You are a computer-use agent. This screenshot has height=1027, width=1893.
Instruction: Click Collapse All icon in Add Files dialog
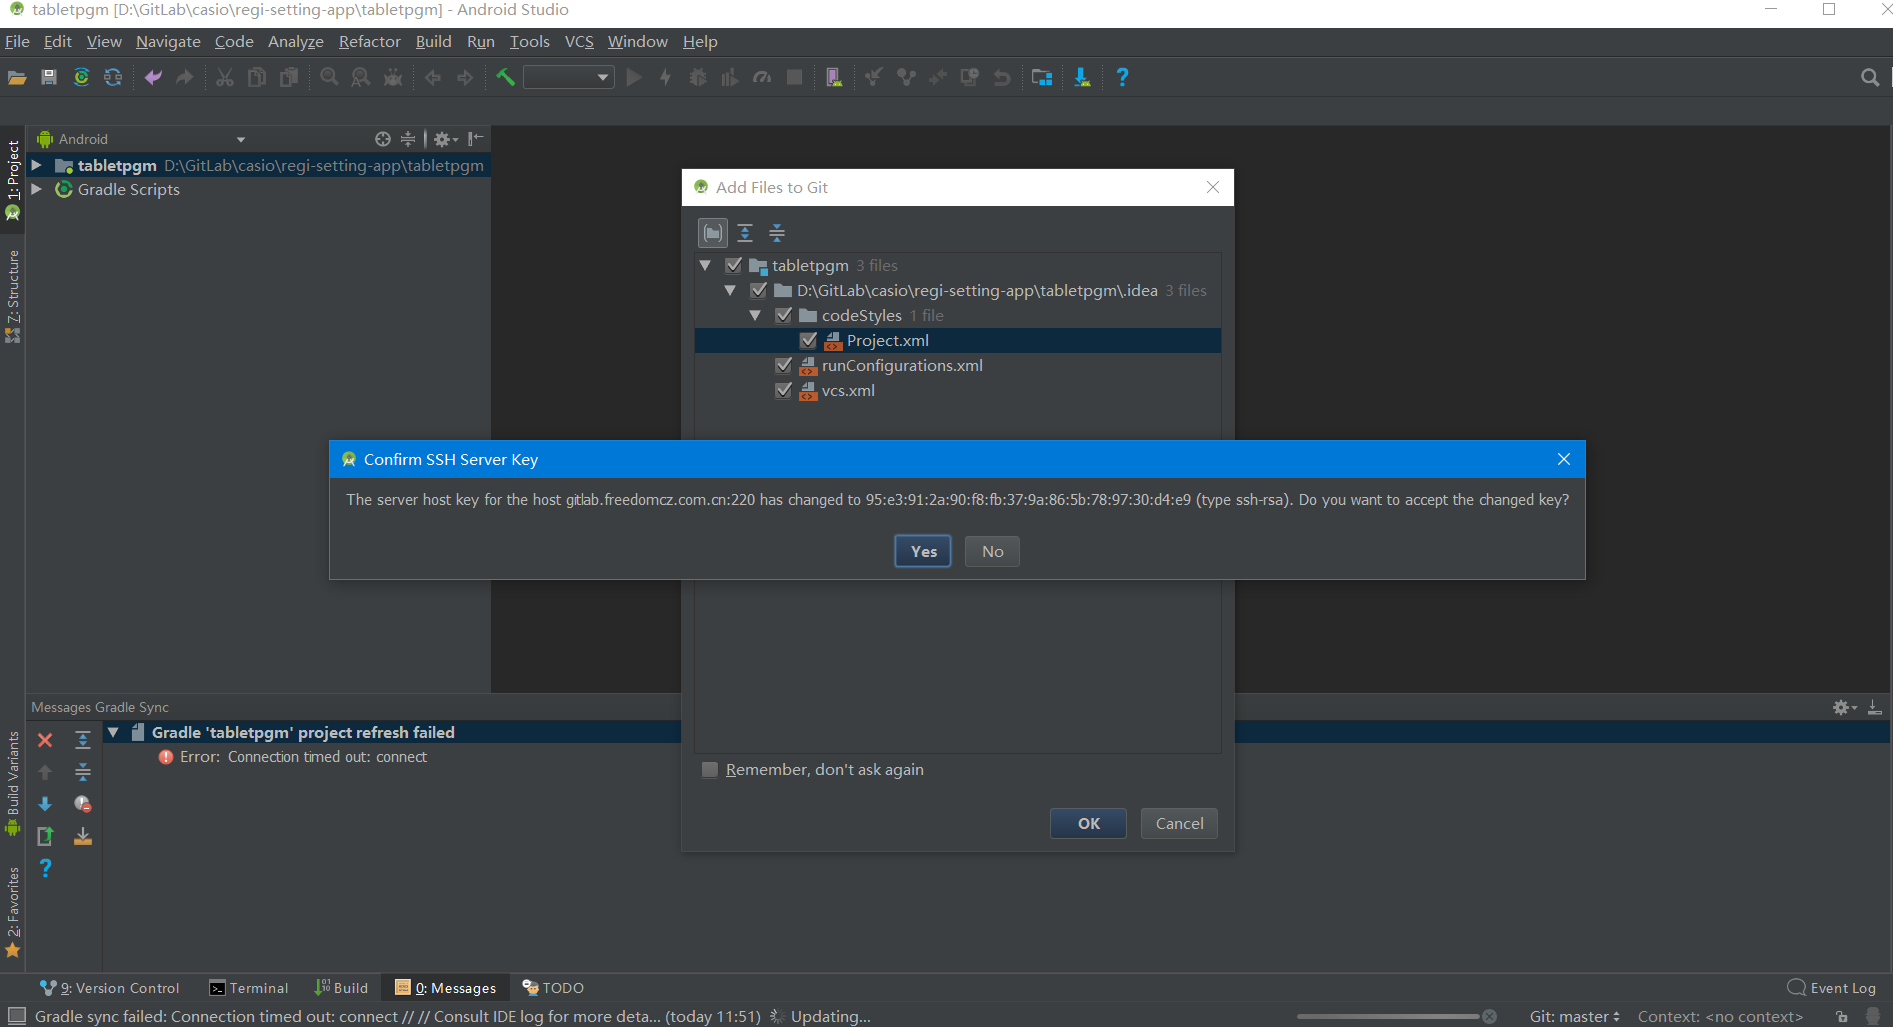777,233
